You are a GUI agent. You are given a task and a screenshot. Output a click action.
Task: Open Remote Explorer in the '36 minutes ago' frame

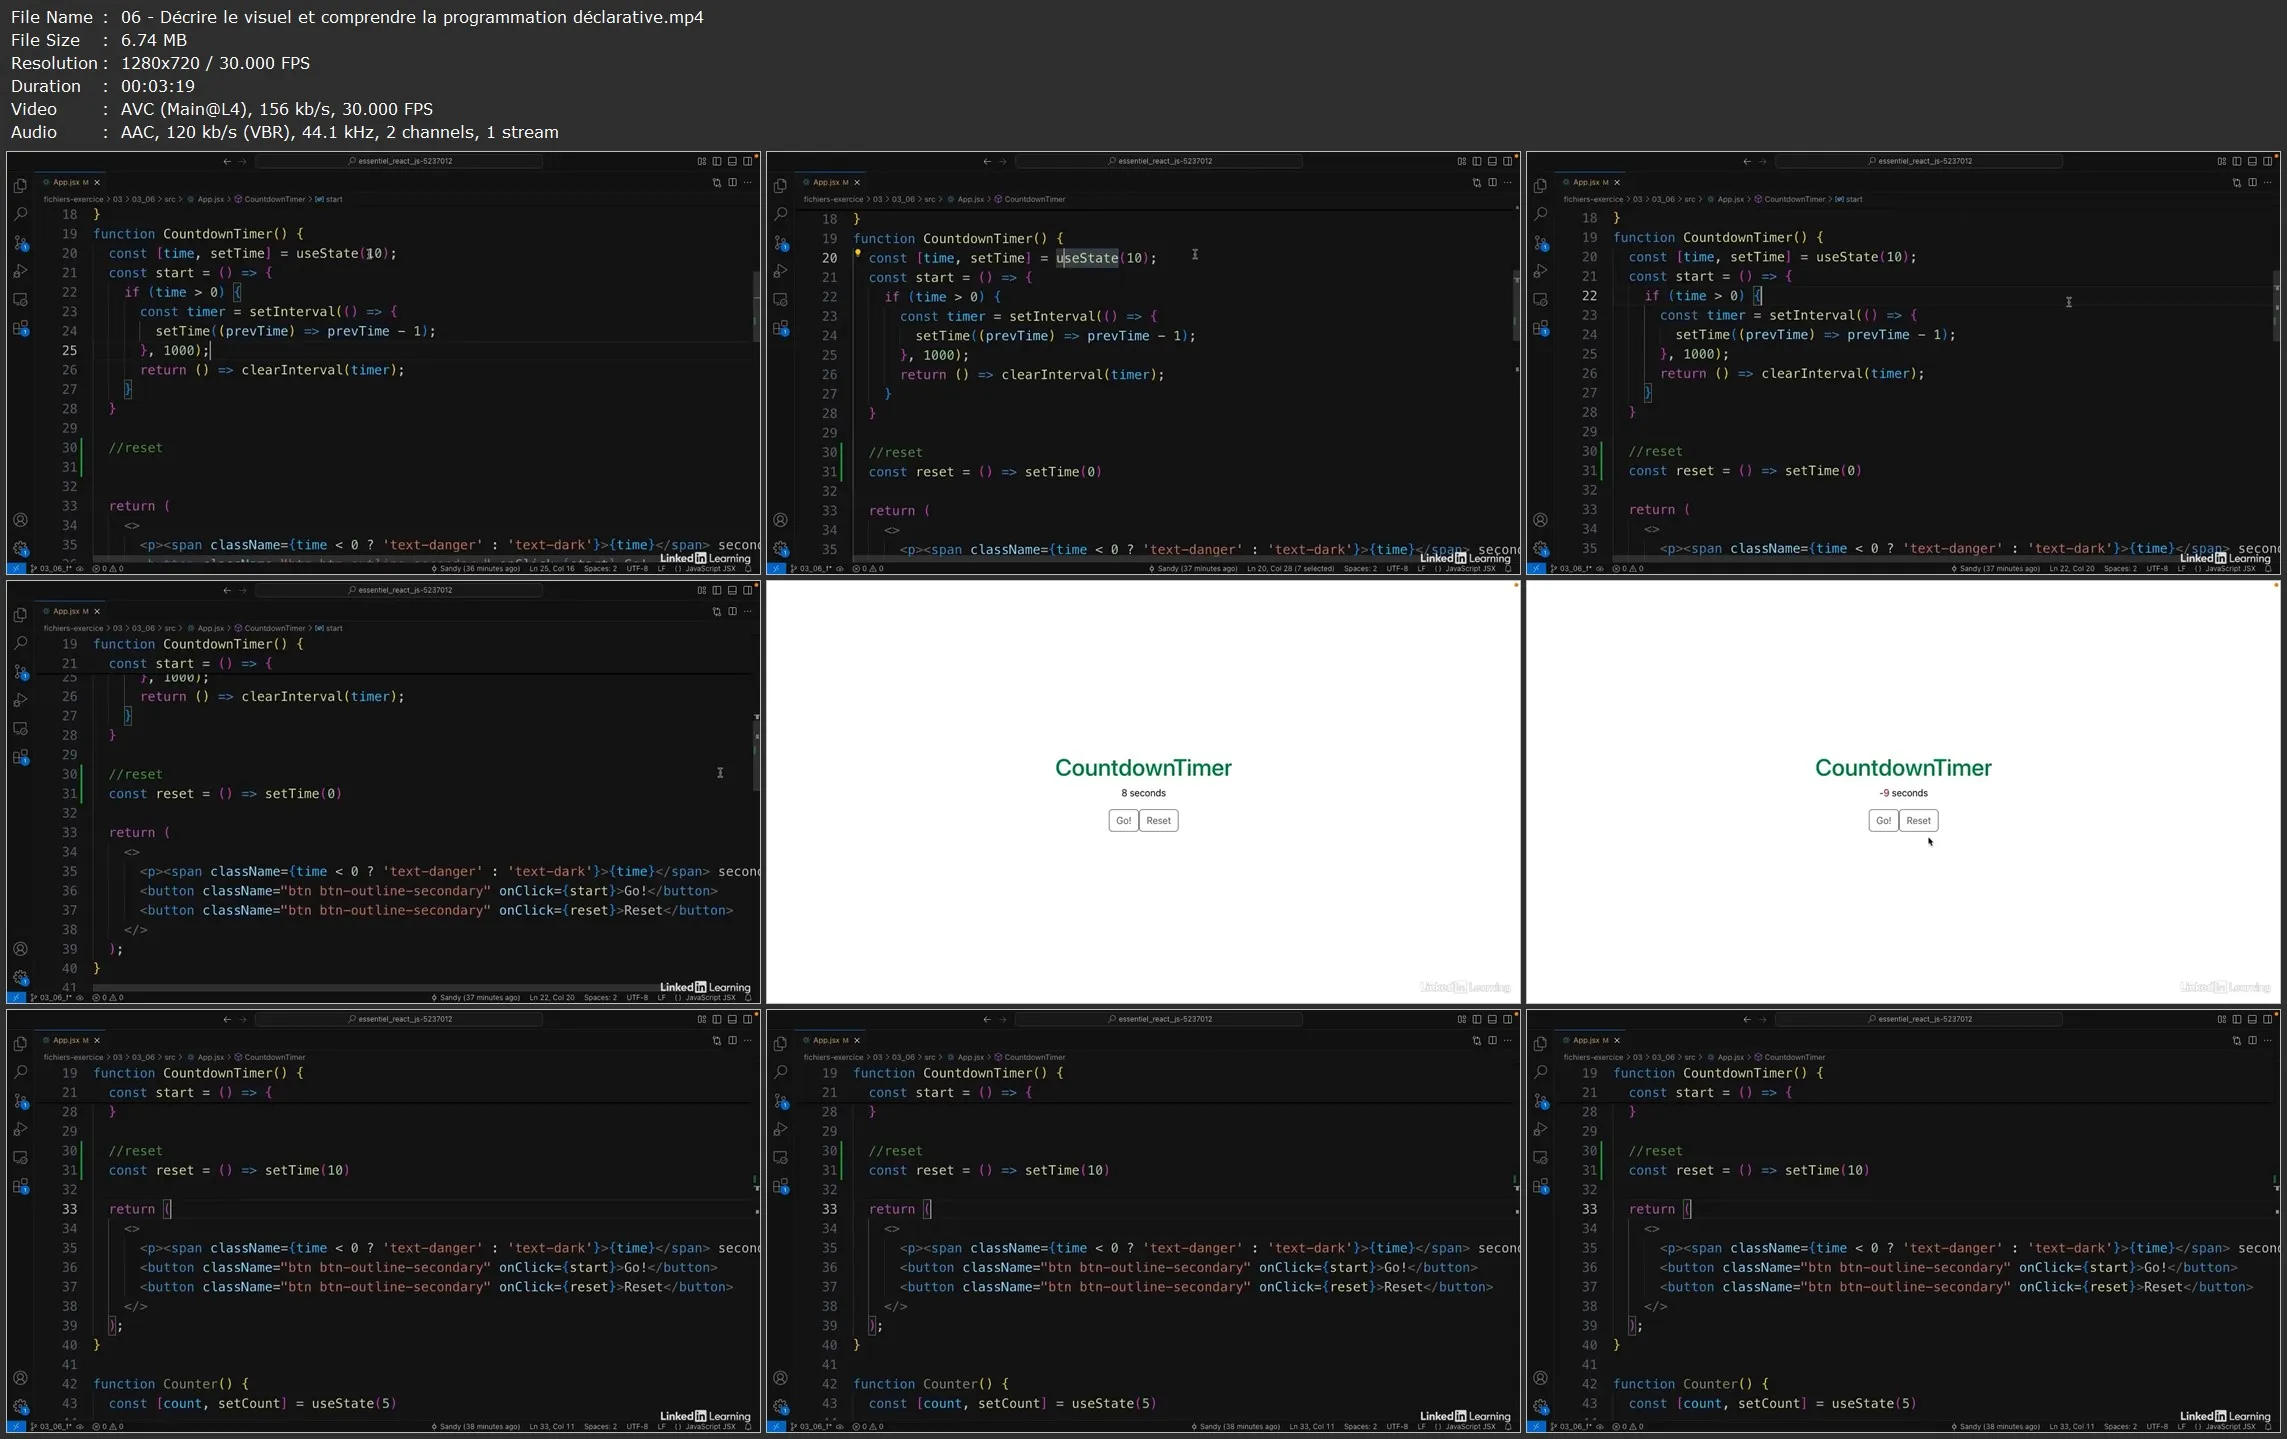pyautogui.click(x=20, y=300)
